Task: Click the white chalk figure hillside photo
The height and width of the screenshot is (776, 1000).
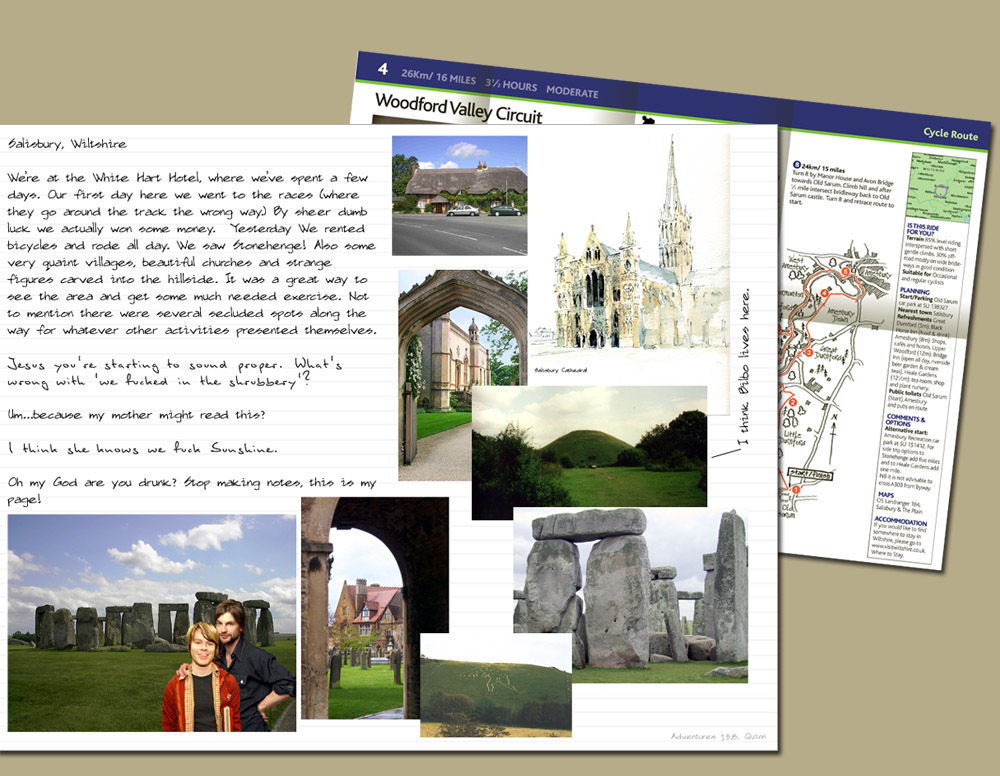Action: click(x=496, y=685)
